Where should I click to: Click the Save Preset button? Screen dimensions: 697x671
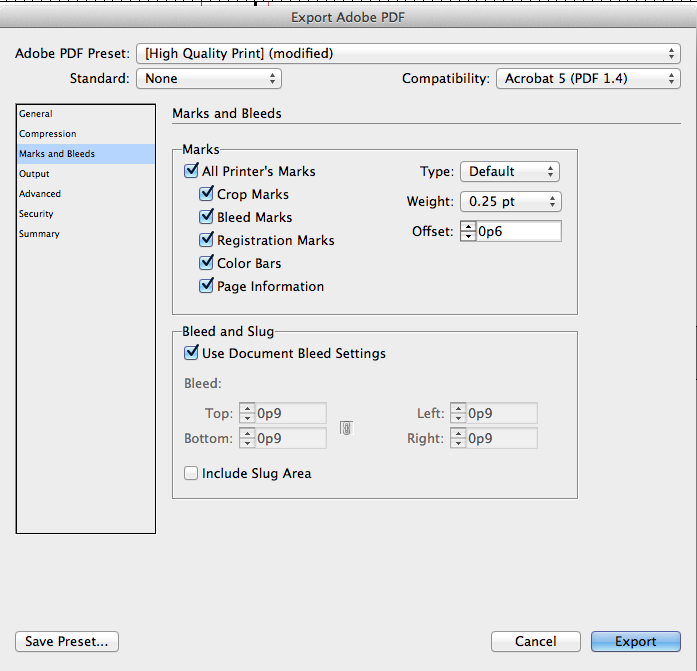coord(67,641)
